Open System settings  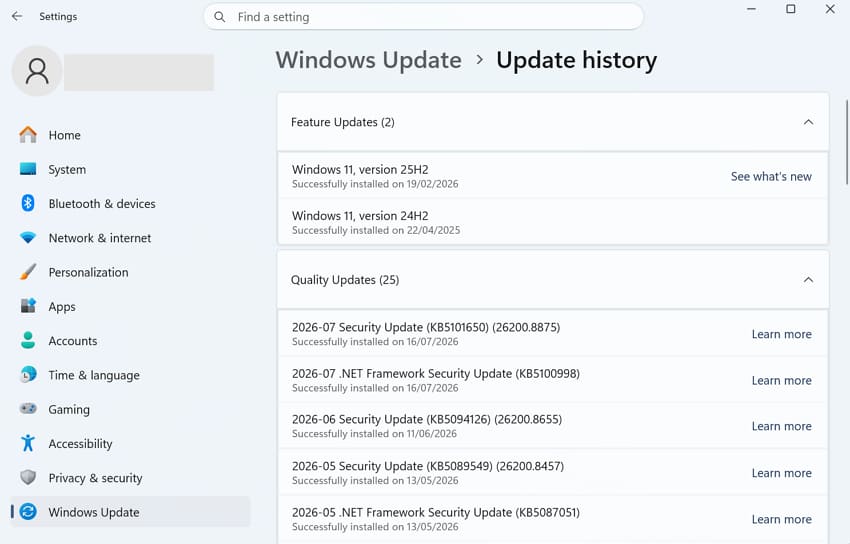130,169
